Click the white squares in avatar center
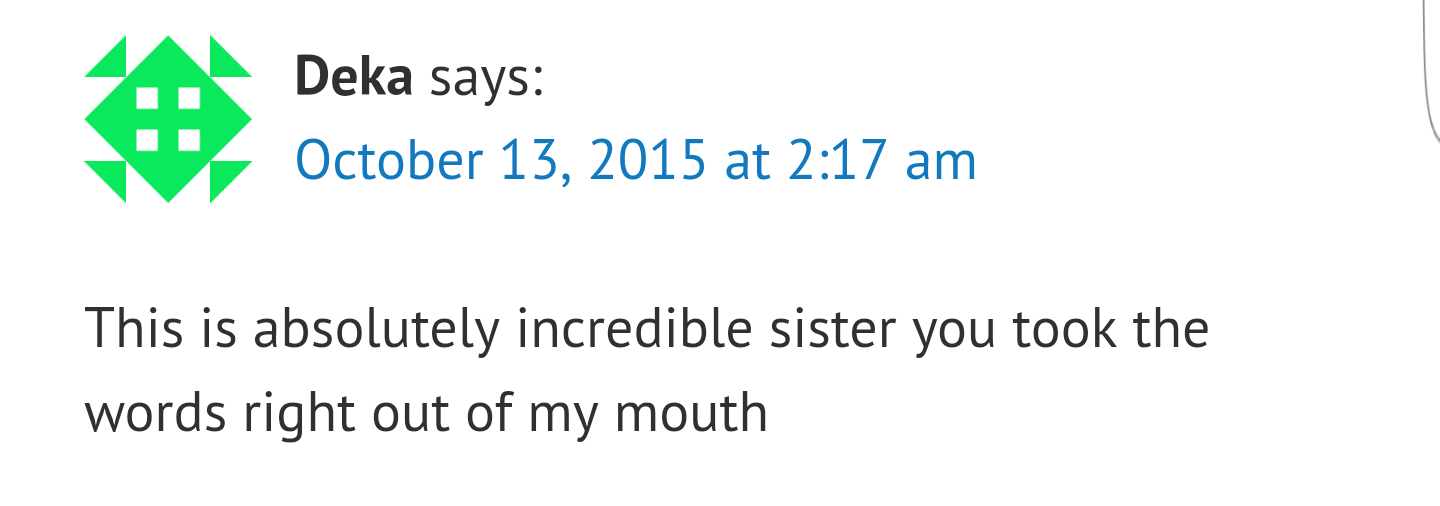Viewport: 1440px width, 506px height. 168,119
